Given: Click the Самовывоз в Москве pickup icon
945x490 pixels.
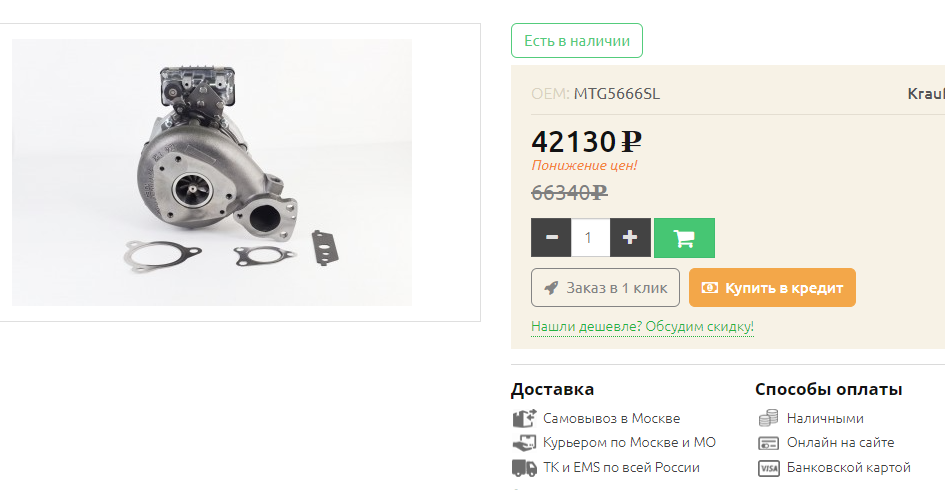Looking at the screenshot, I should click(x=524, y=418).
